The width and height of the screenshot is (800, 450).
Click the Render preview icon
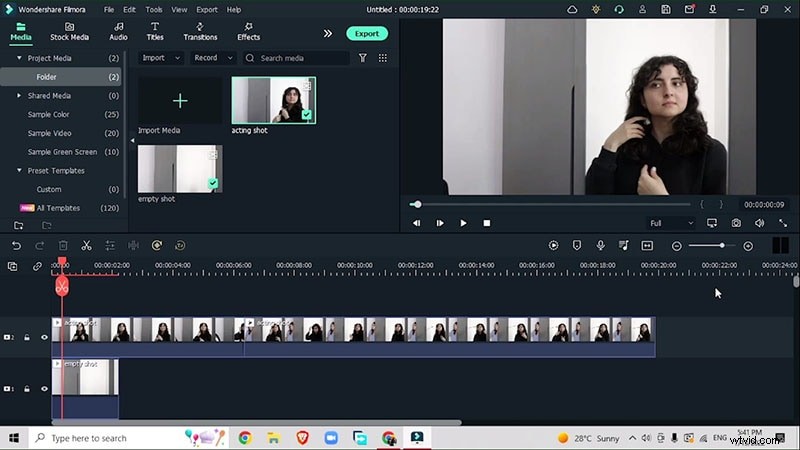click(x=553, y=246)
